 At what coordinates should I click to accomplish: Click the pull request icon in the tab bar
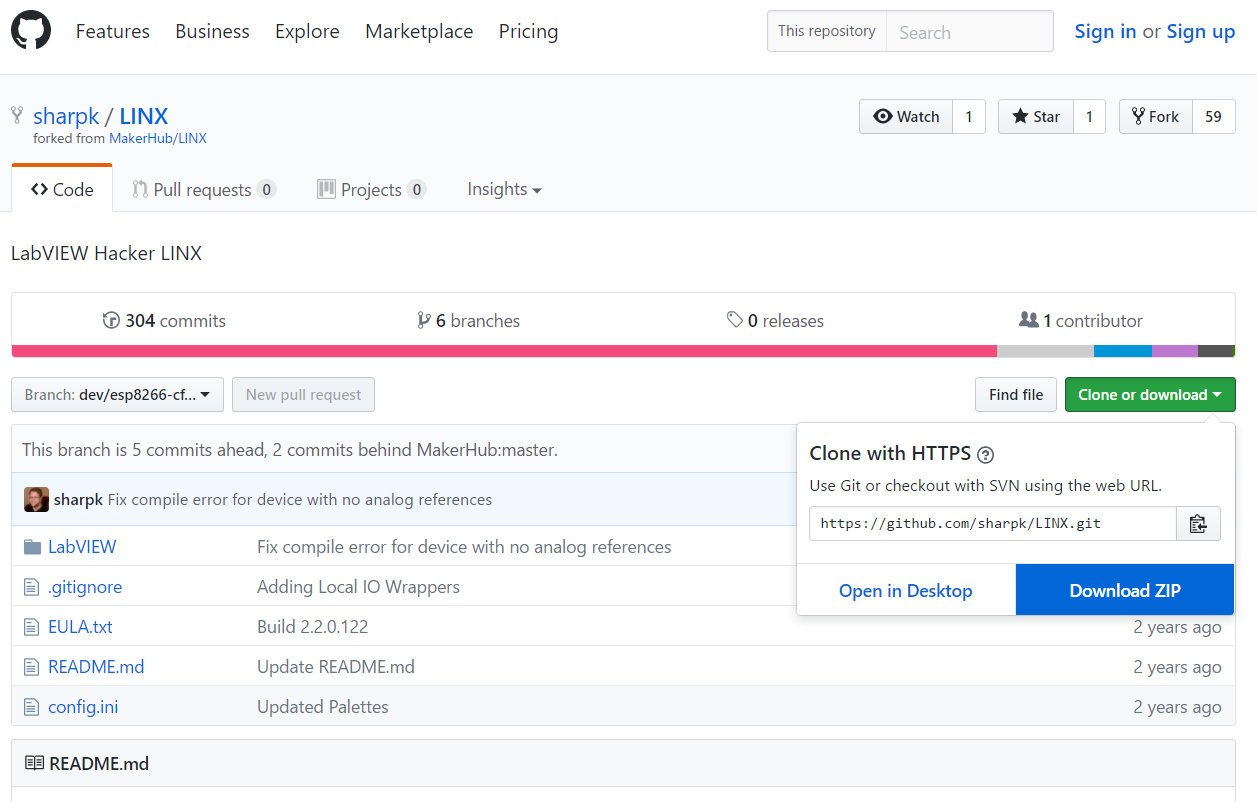pos(140,189)
